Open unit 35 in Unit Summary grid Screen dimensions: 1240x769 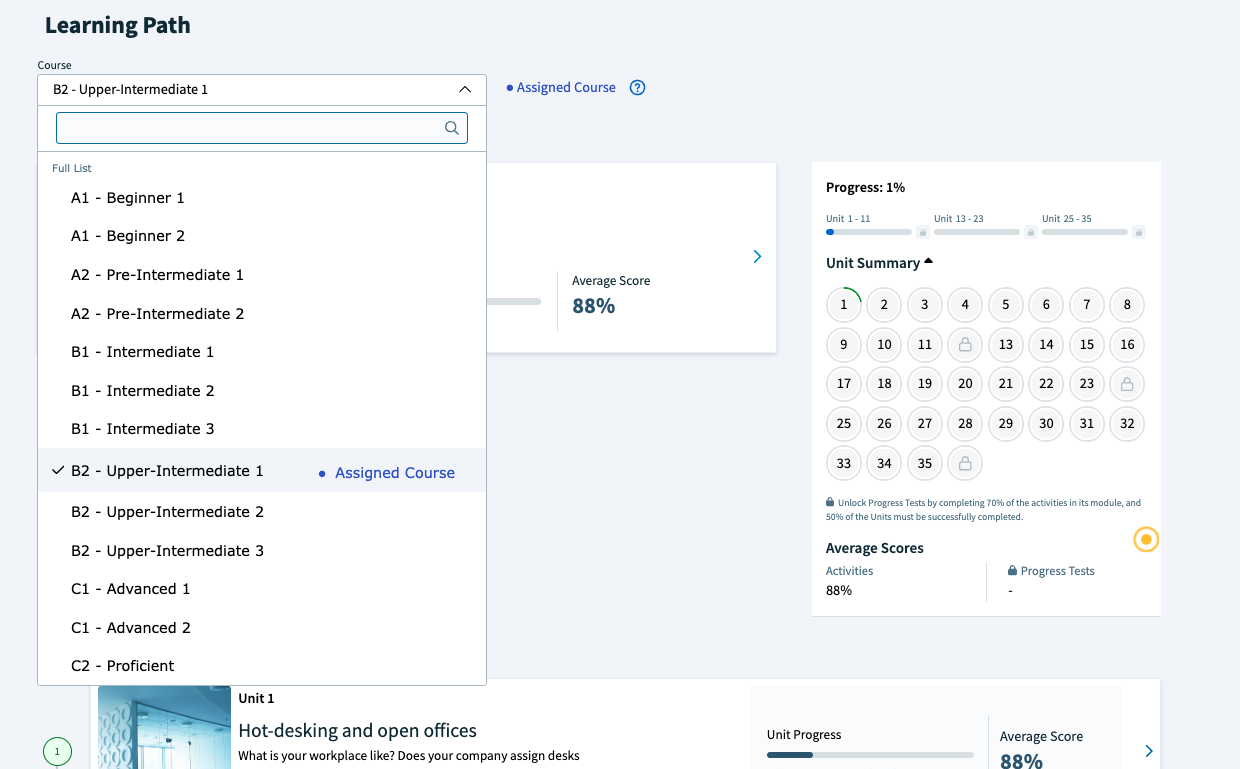[x=925, y=463]
